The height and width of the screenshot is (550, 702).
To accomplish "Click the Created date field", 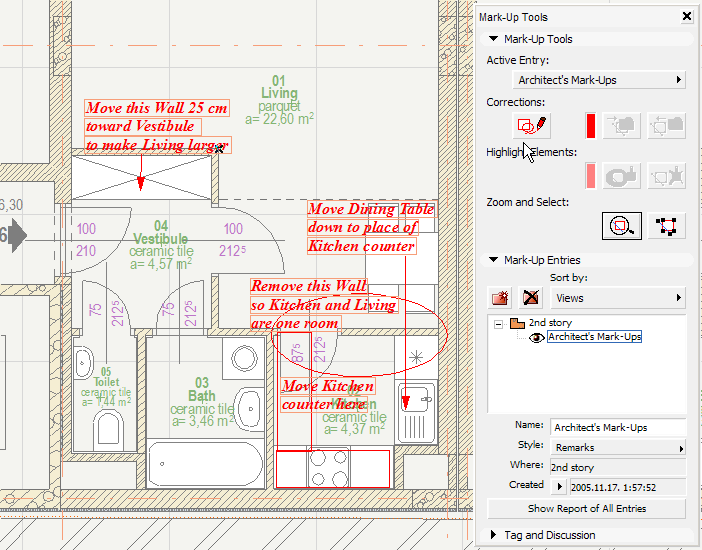I will click(628, 487).
